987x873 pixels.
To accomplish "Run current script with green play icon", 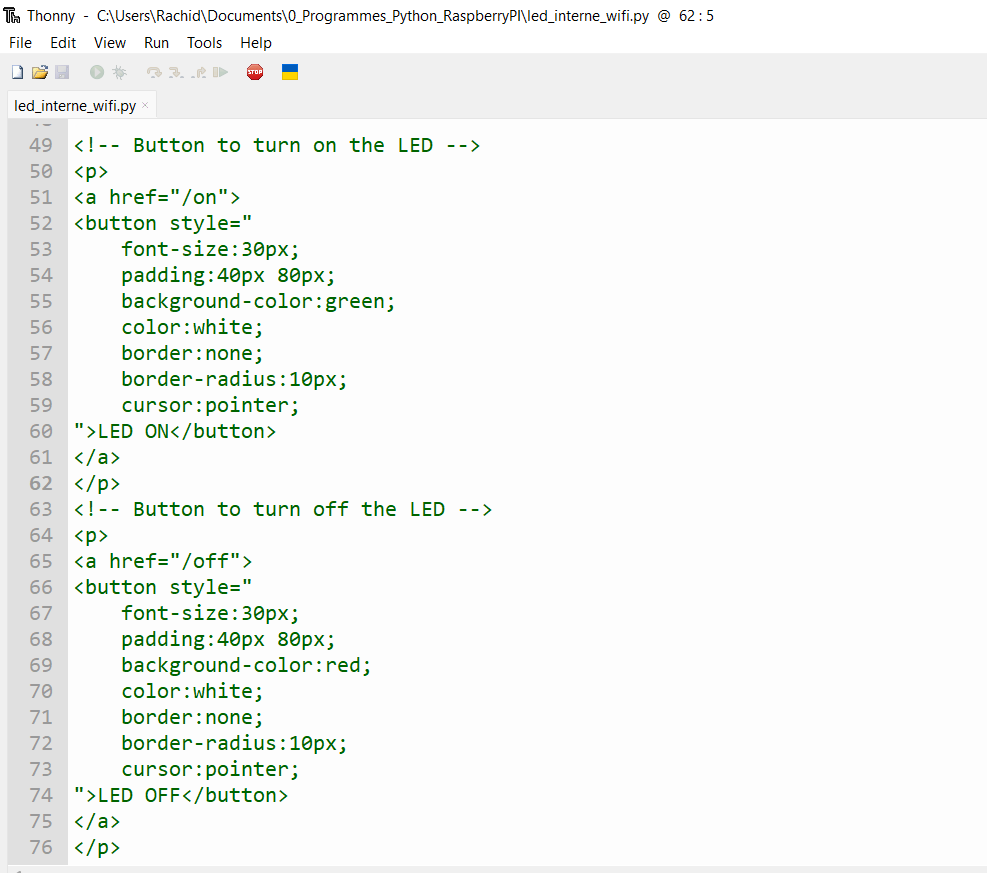I will click(96, 72).
